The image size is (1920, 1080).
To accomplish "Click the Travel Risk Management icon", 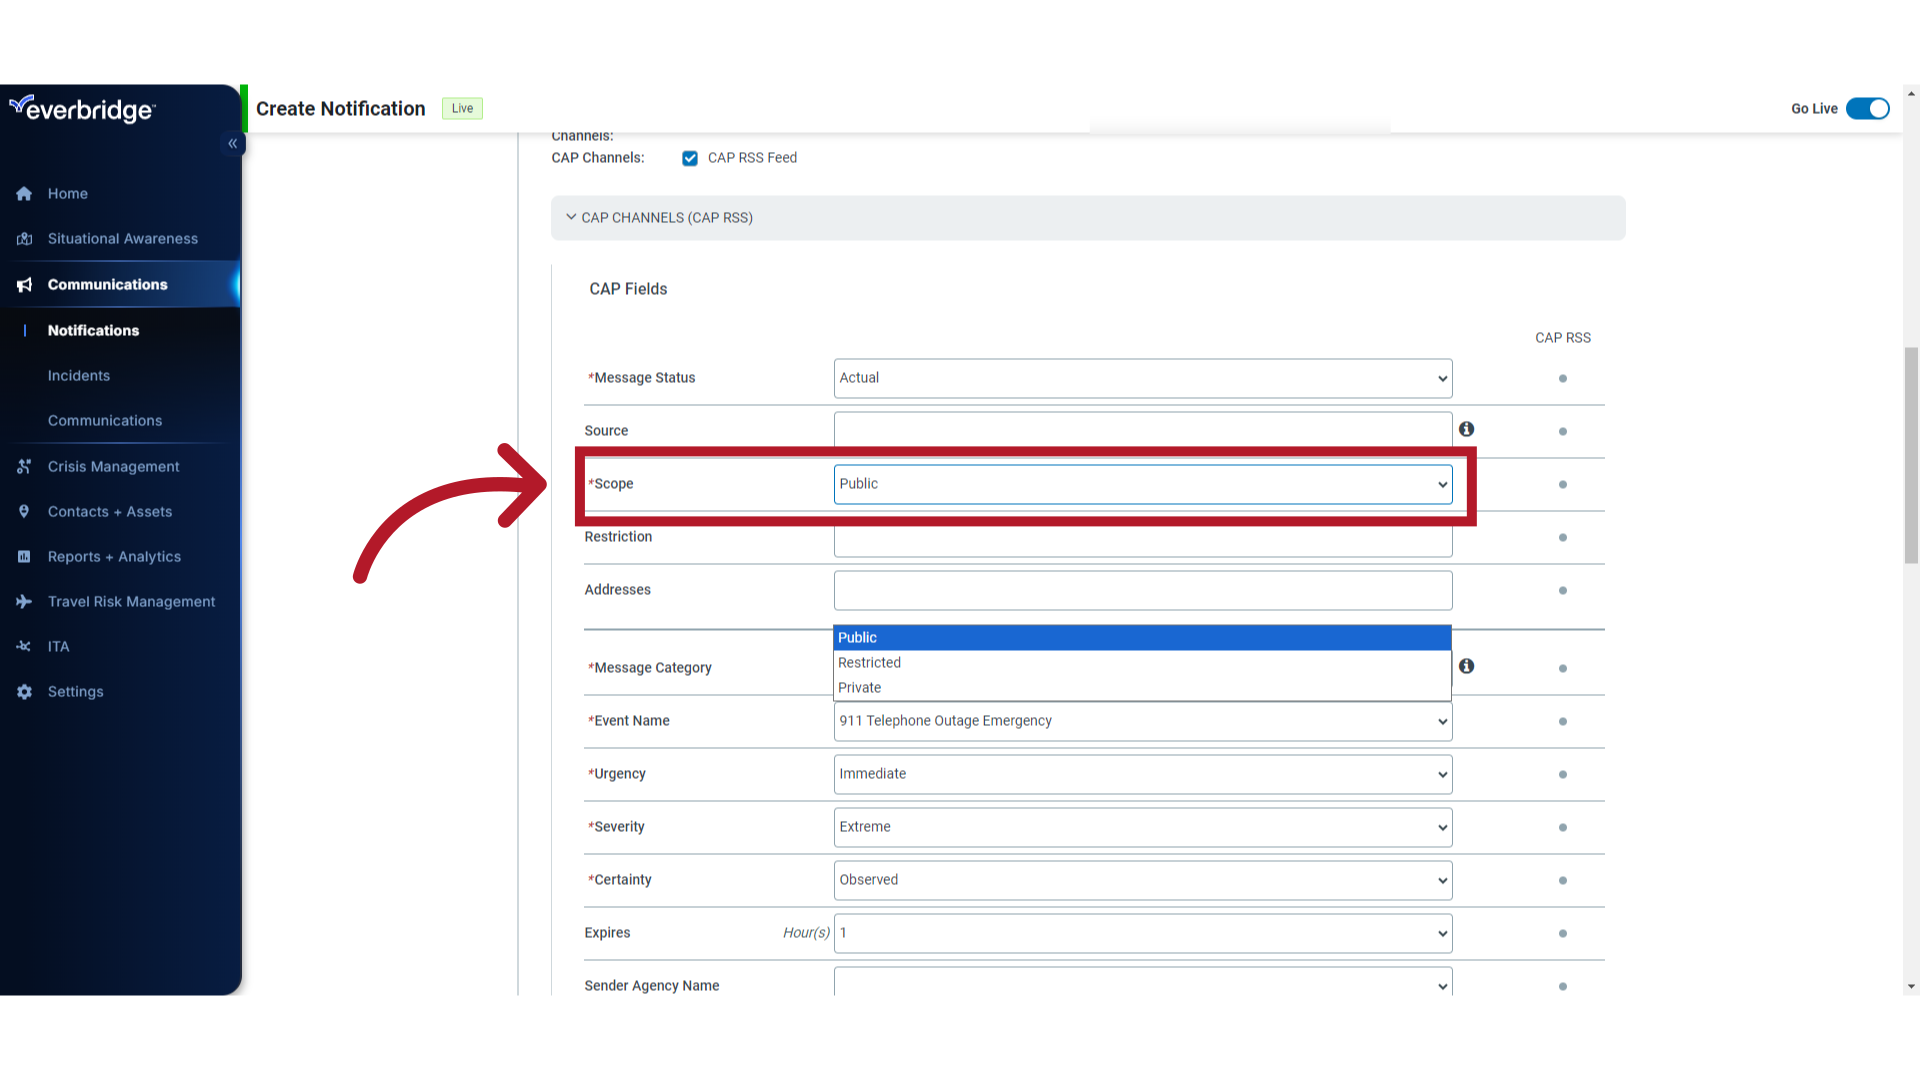I will click(24, 601).
